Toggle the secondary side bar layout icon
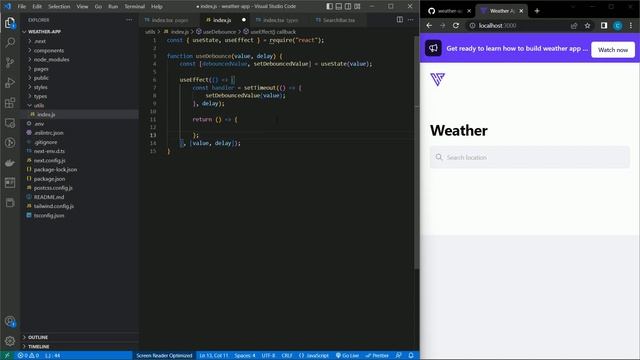The width and height of the screenshot is (640, 360). 348,6
